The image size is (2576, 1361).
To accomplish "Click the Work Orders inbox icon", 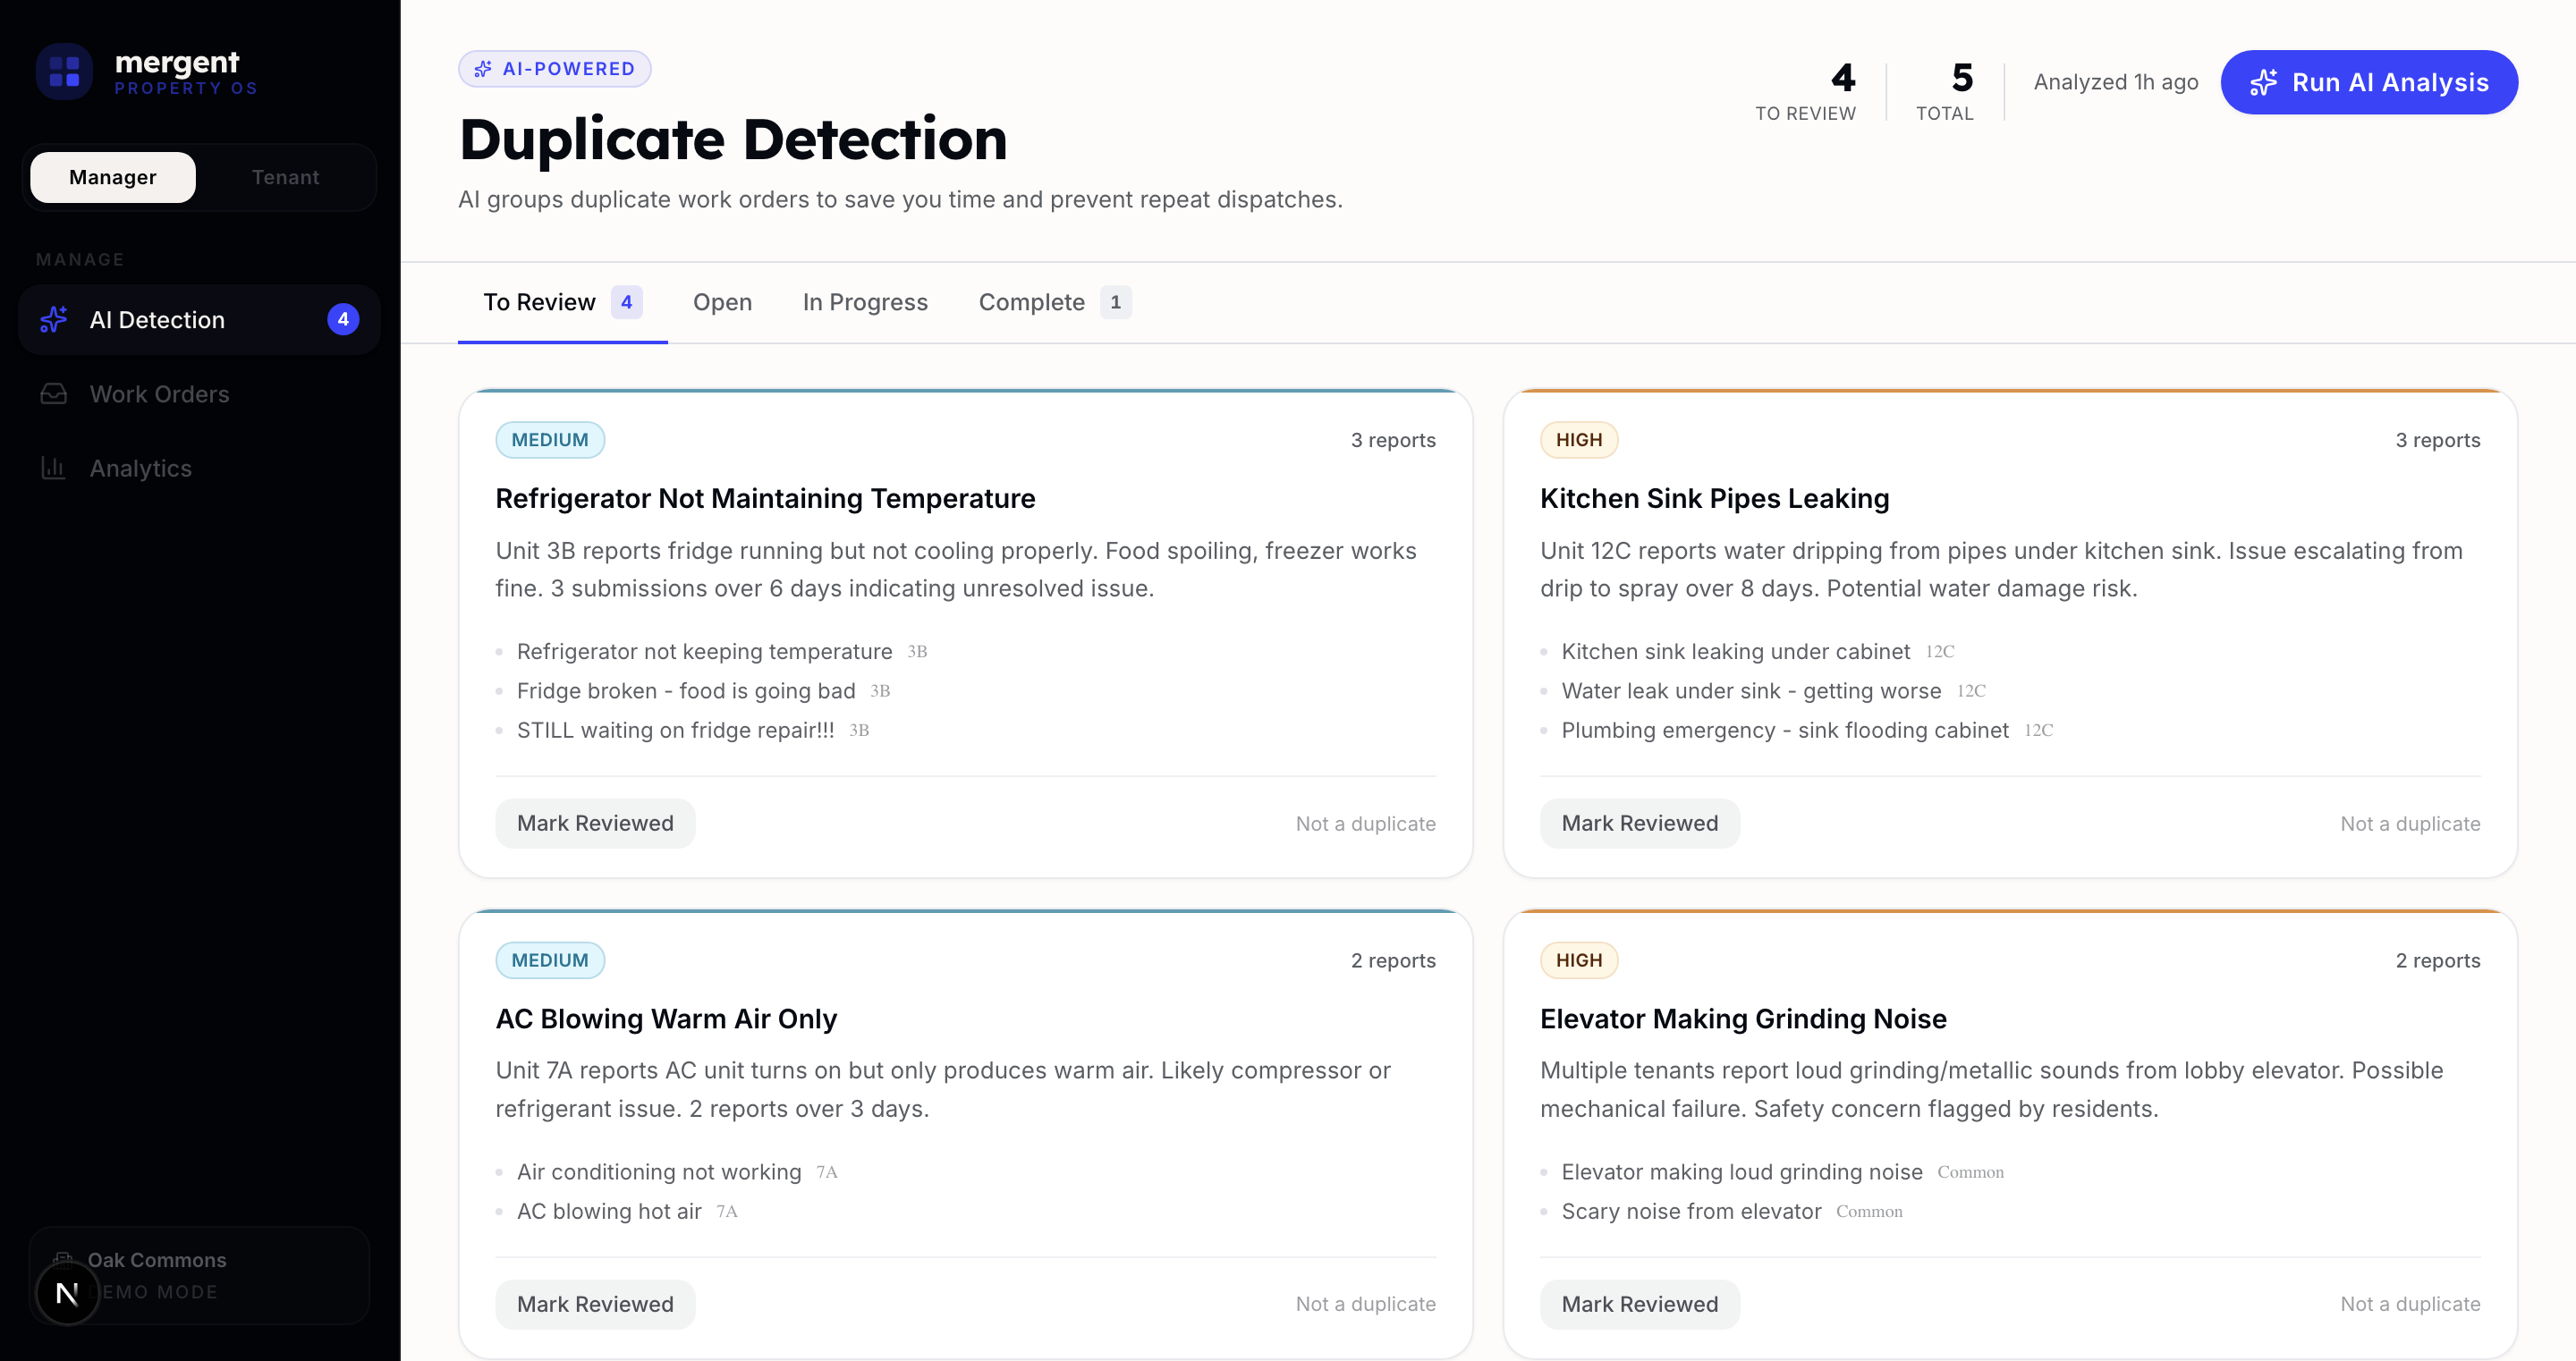I will pyautogui.click(x=54, y=394).
